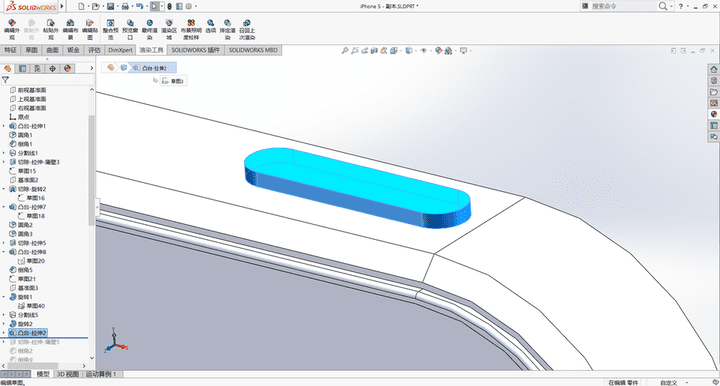Click 预览窗口 preview window tool

pyautogui.click(x=130, y=29)
